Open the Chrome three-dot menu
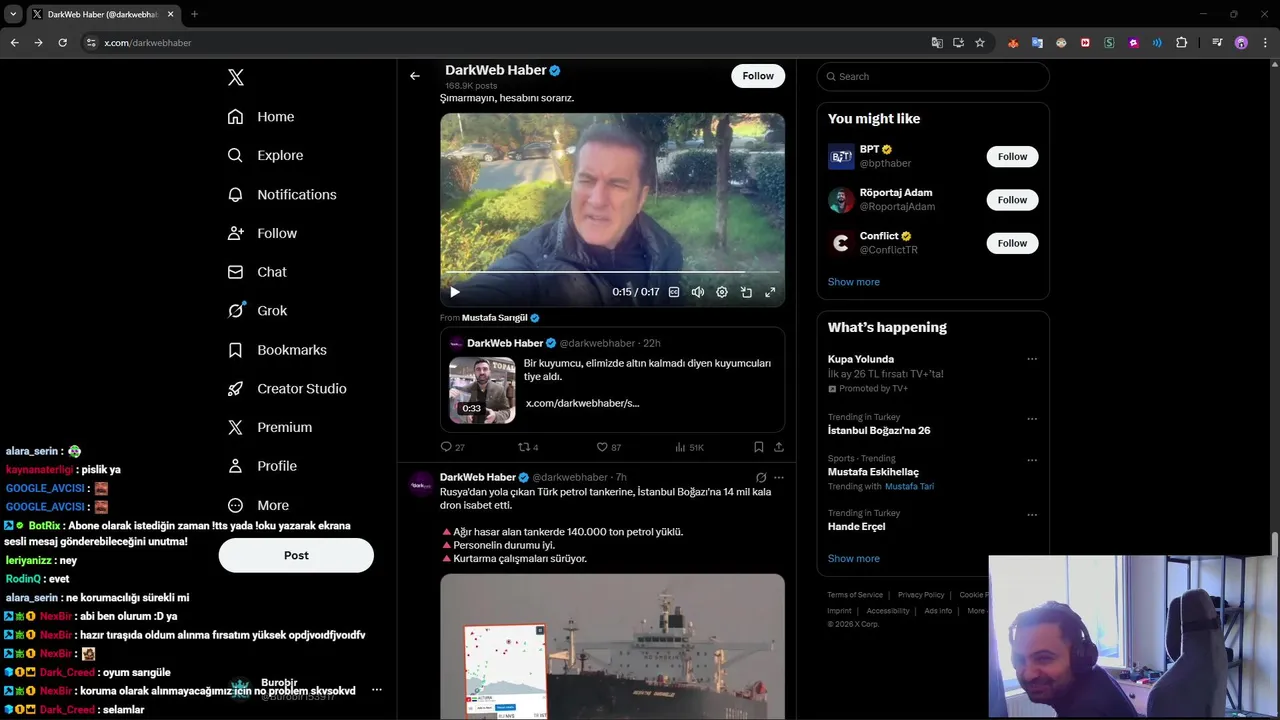Viewport: 1280px width, 720px height. [1265, 43]
